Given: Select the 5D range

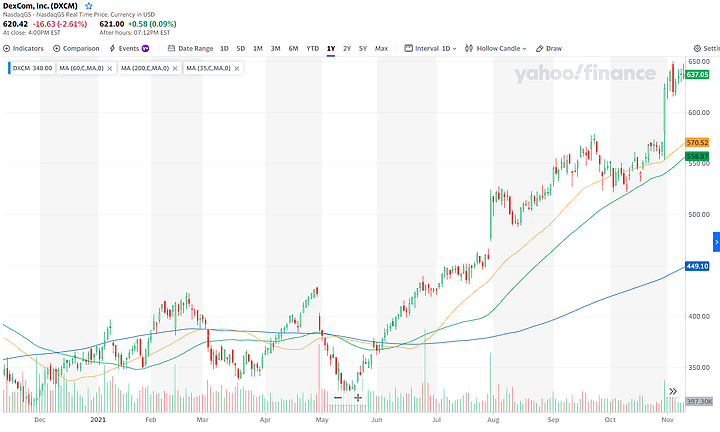Looking at the screenshot, I should (241, 48).
